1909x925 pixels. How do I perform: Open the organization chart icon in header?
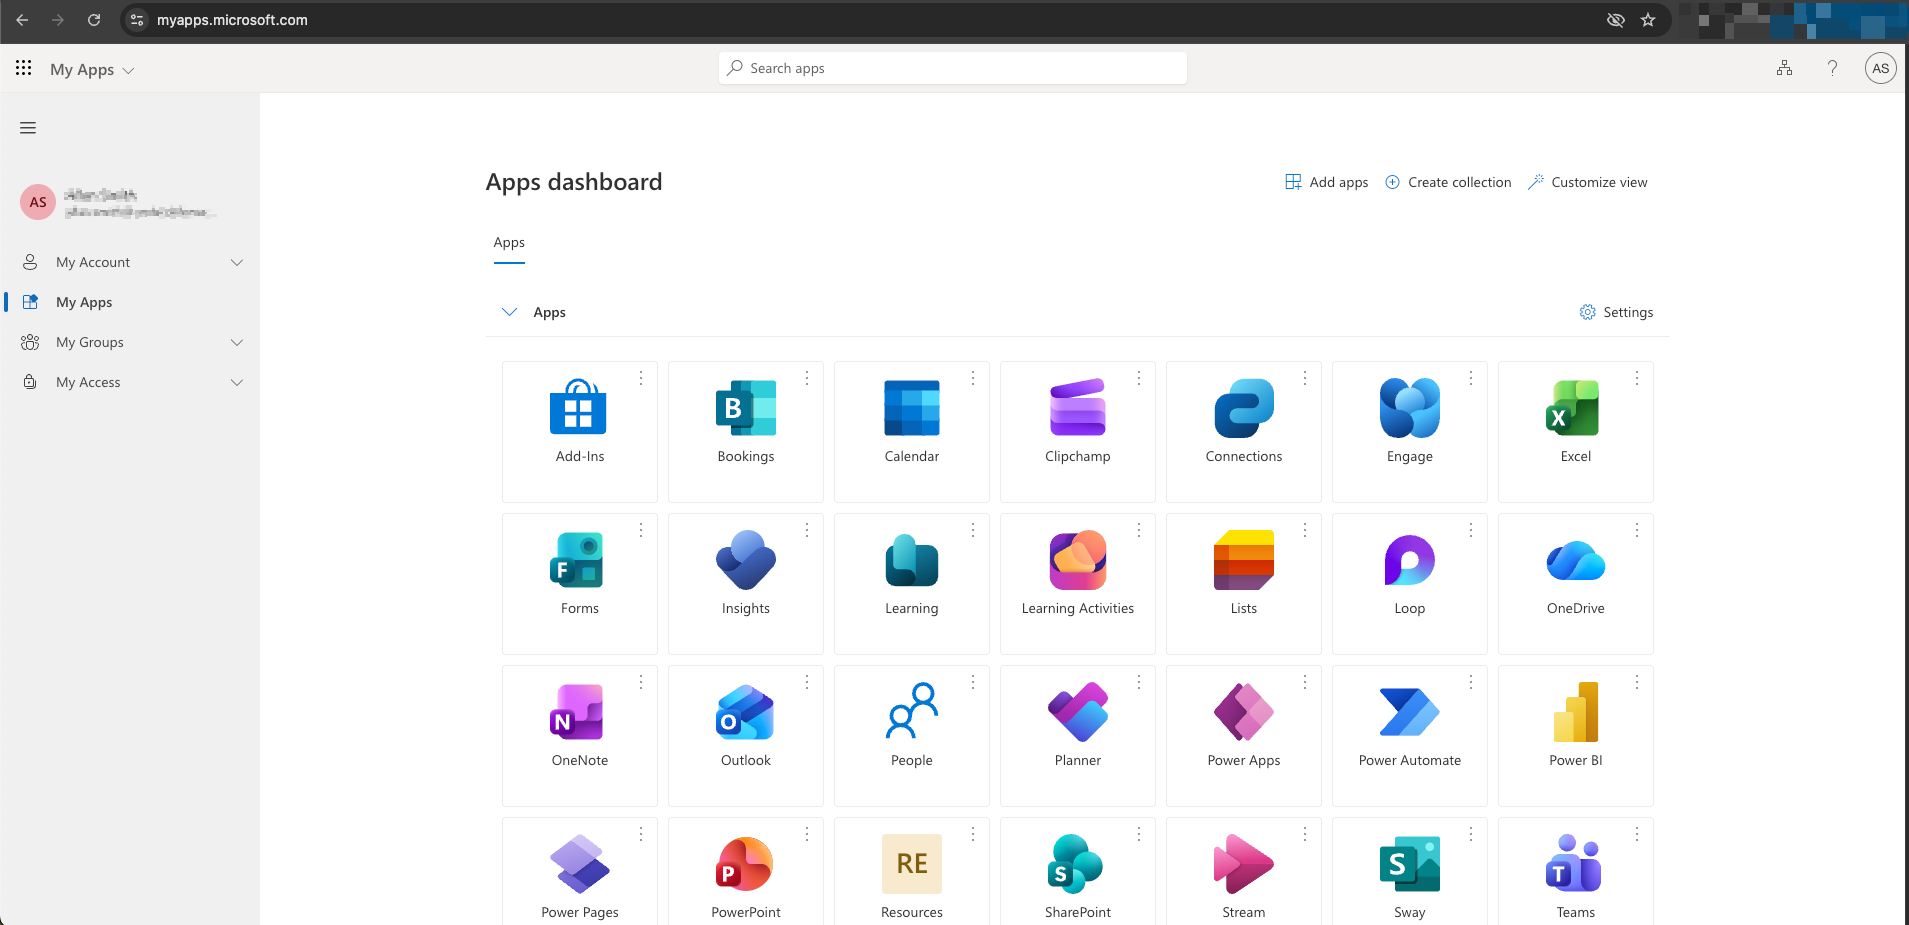tap(1784, 68)
